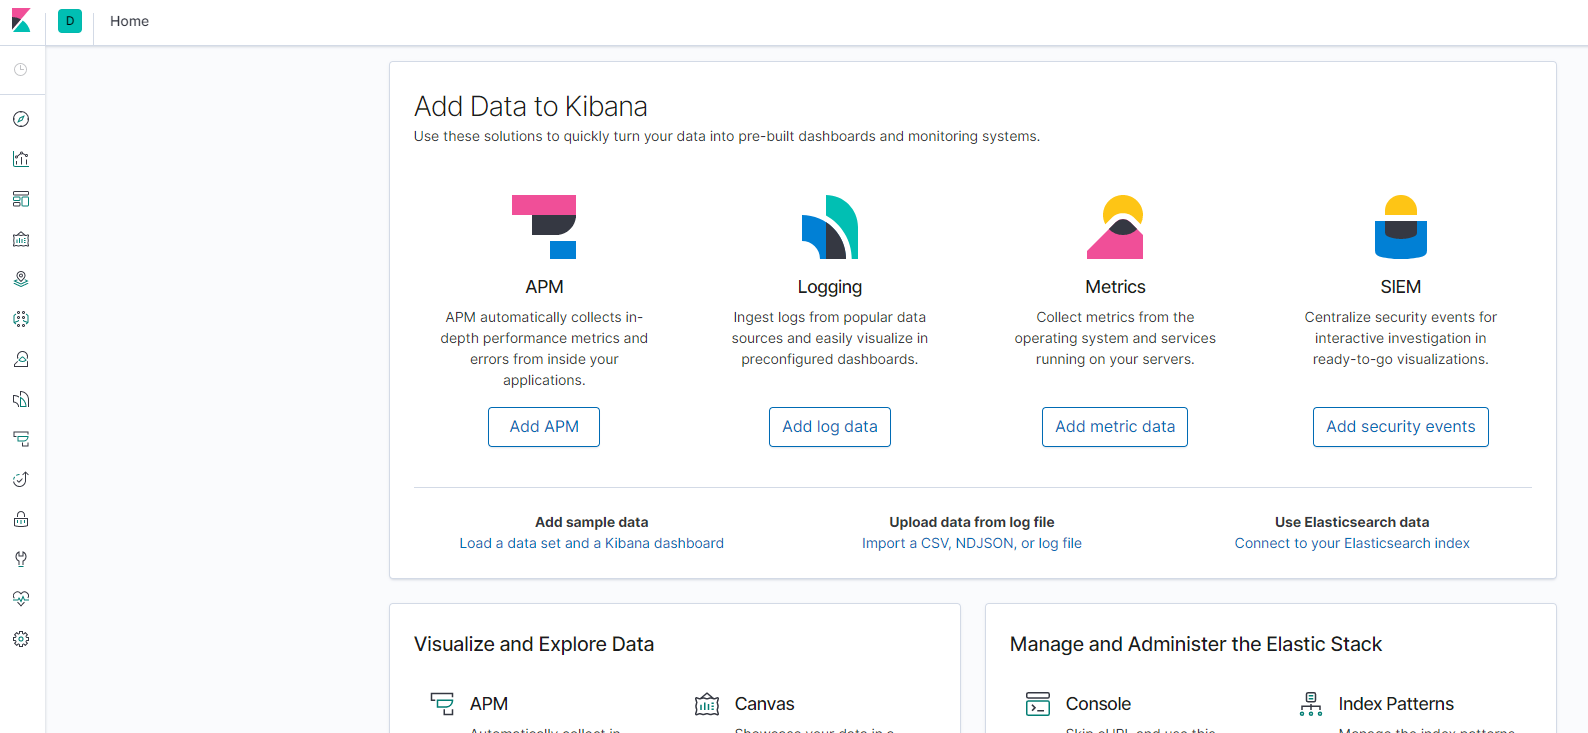Open Management via the gear icon
This screenshot has height=733, width=1588.
click(21, 639)
